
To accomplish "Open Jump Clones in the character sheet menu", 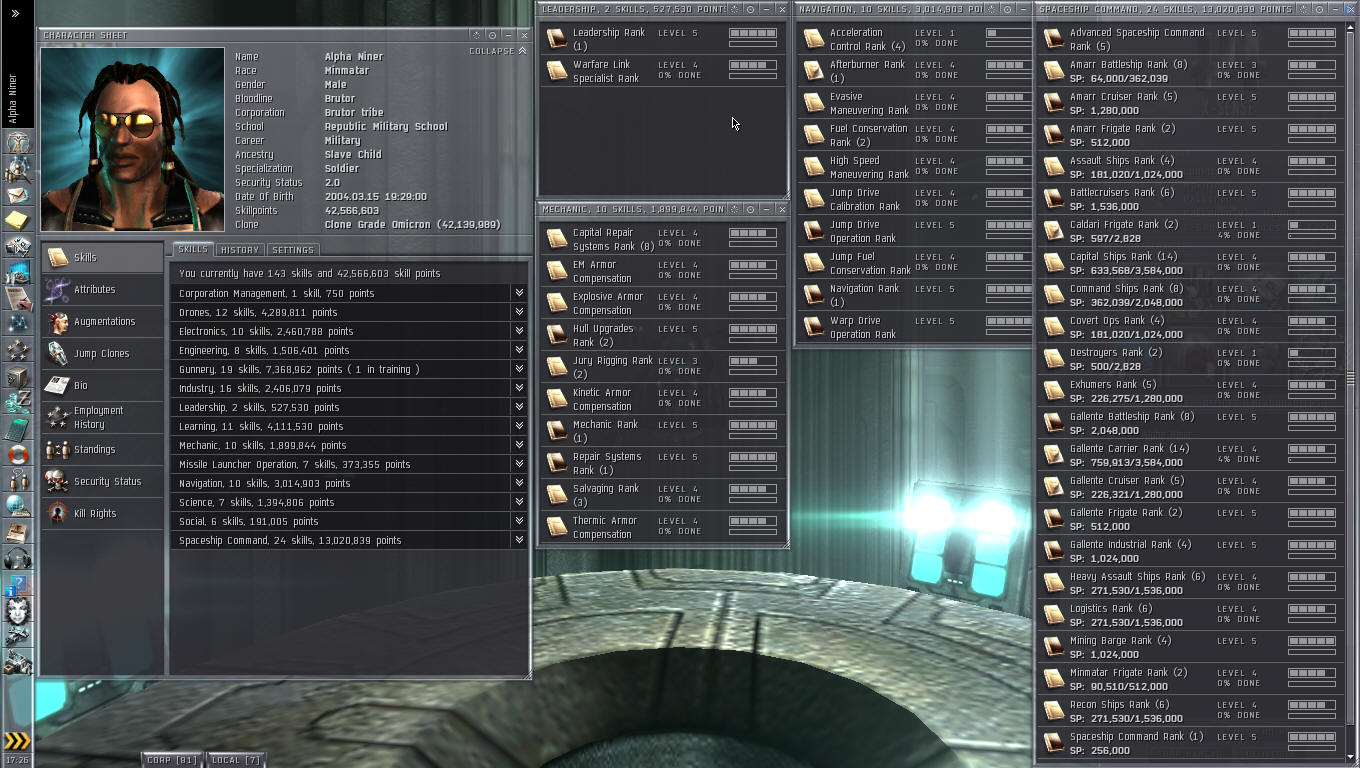I will coord(102,353).
